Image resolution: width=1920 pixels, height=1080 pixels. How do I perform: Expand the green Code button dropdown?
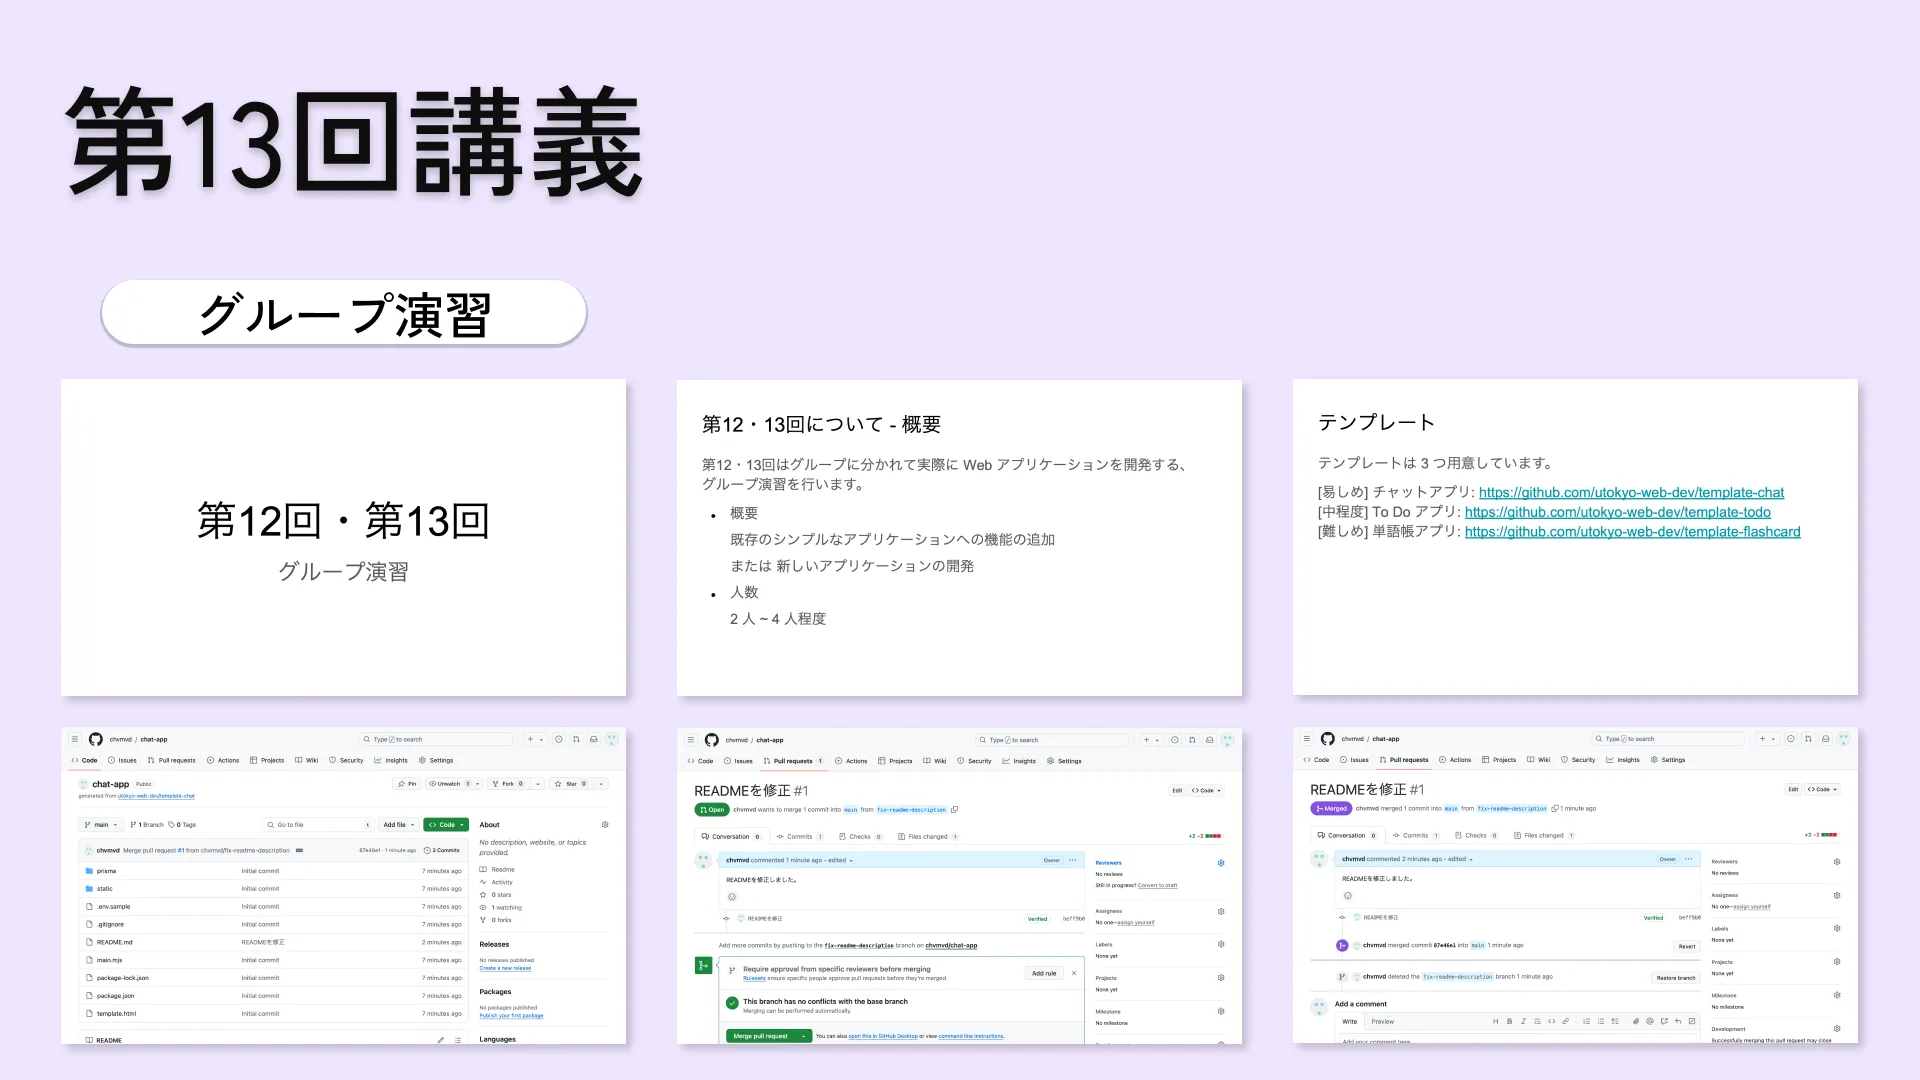tap(460, 824)
